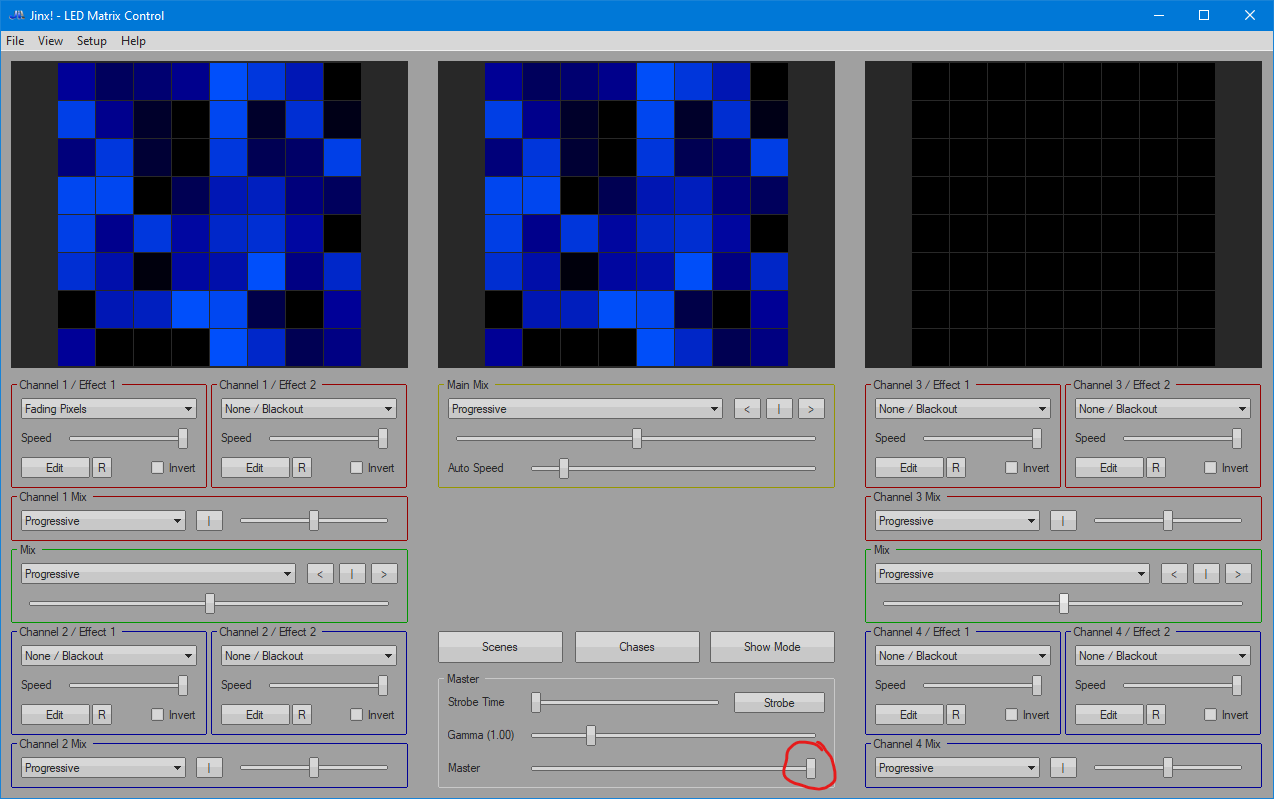Image resolution: width=1274 pixels, height=799 pixels.
Task: Click the Strobe button
Action: pyautogui.click(x=779, y=703)
